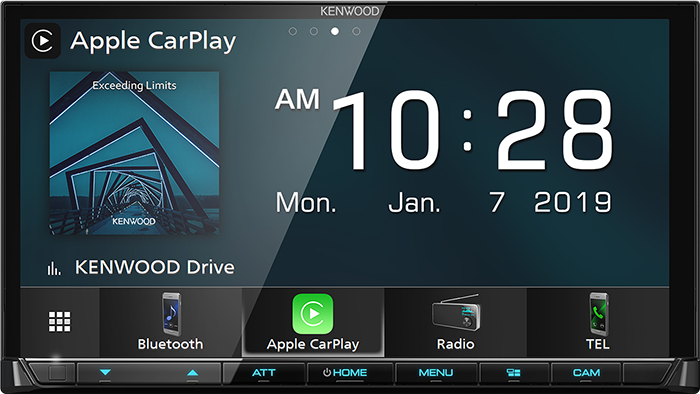Tap the CarPlay logo beside the title
Viewport: 700px width, 394px height.
click(42, 41)
